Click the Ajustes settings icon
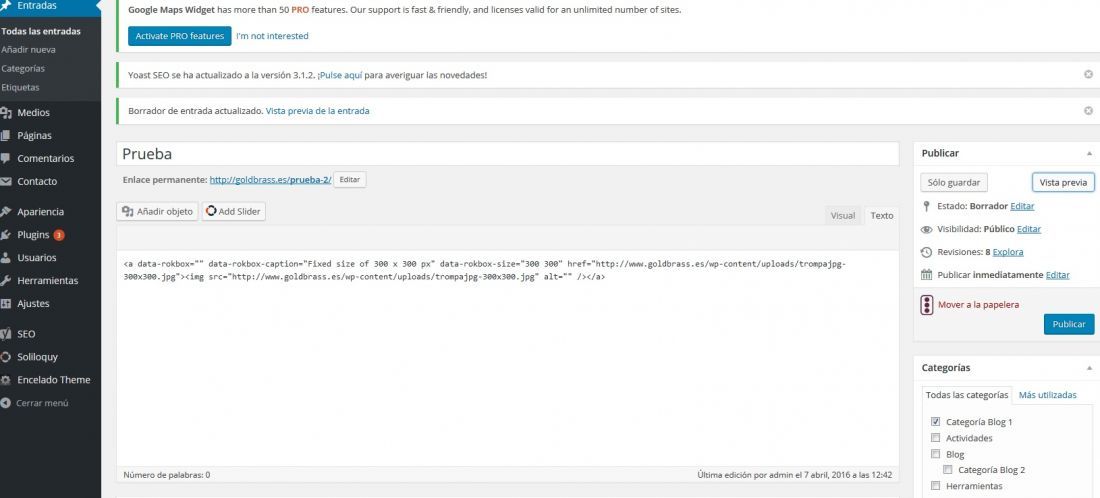The image size is (1100, 498). coord(6,304)
